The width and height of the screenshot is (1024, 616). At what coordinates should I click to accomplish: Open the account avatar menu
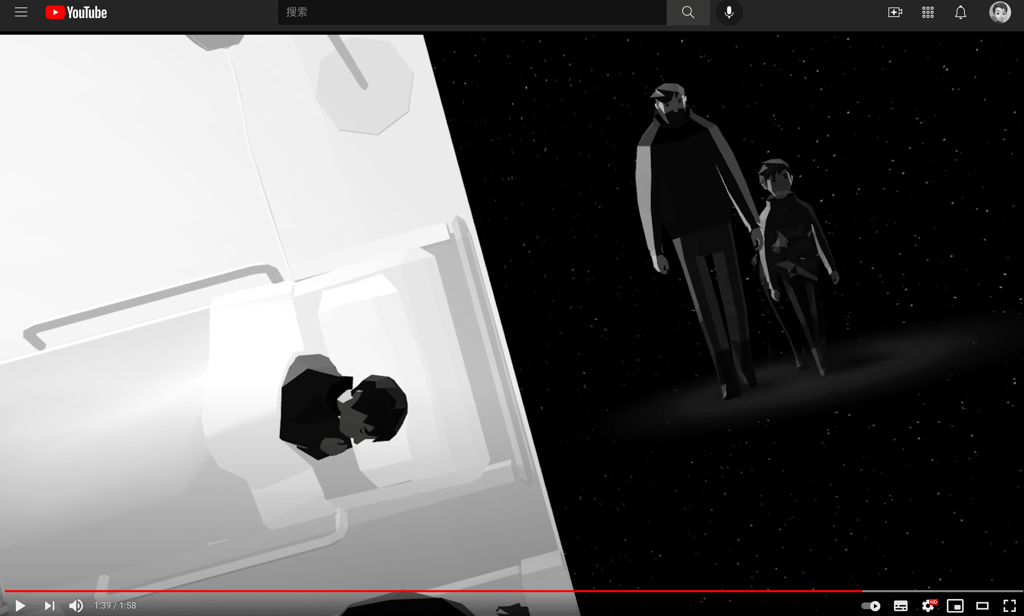coord(999,12)
